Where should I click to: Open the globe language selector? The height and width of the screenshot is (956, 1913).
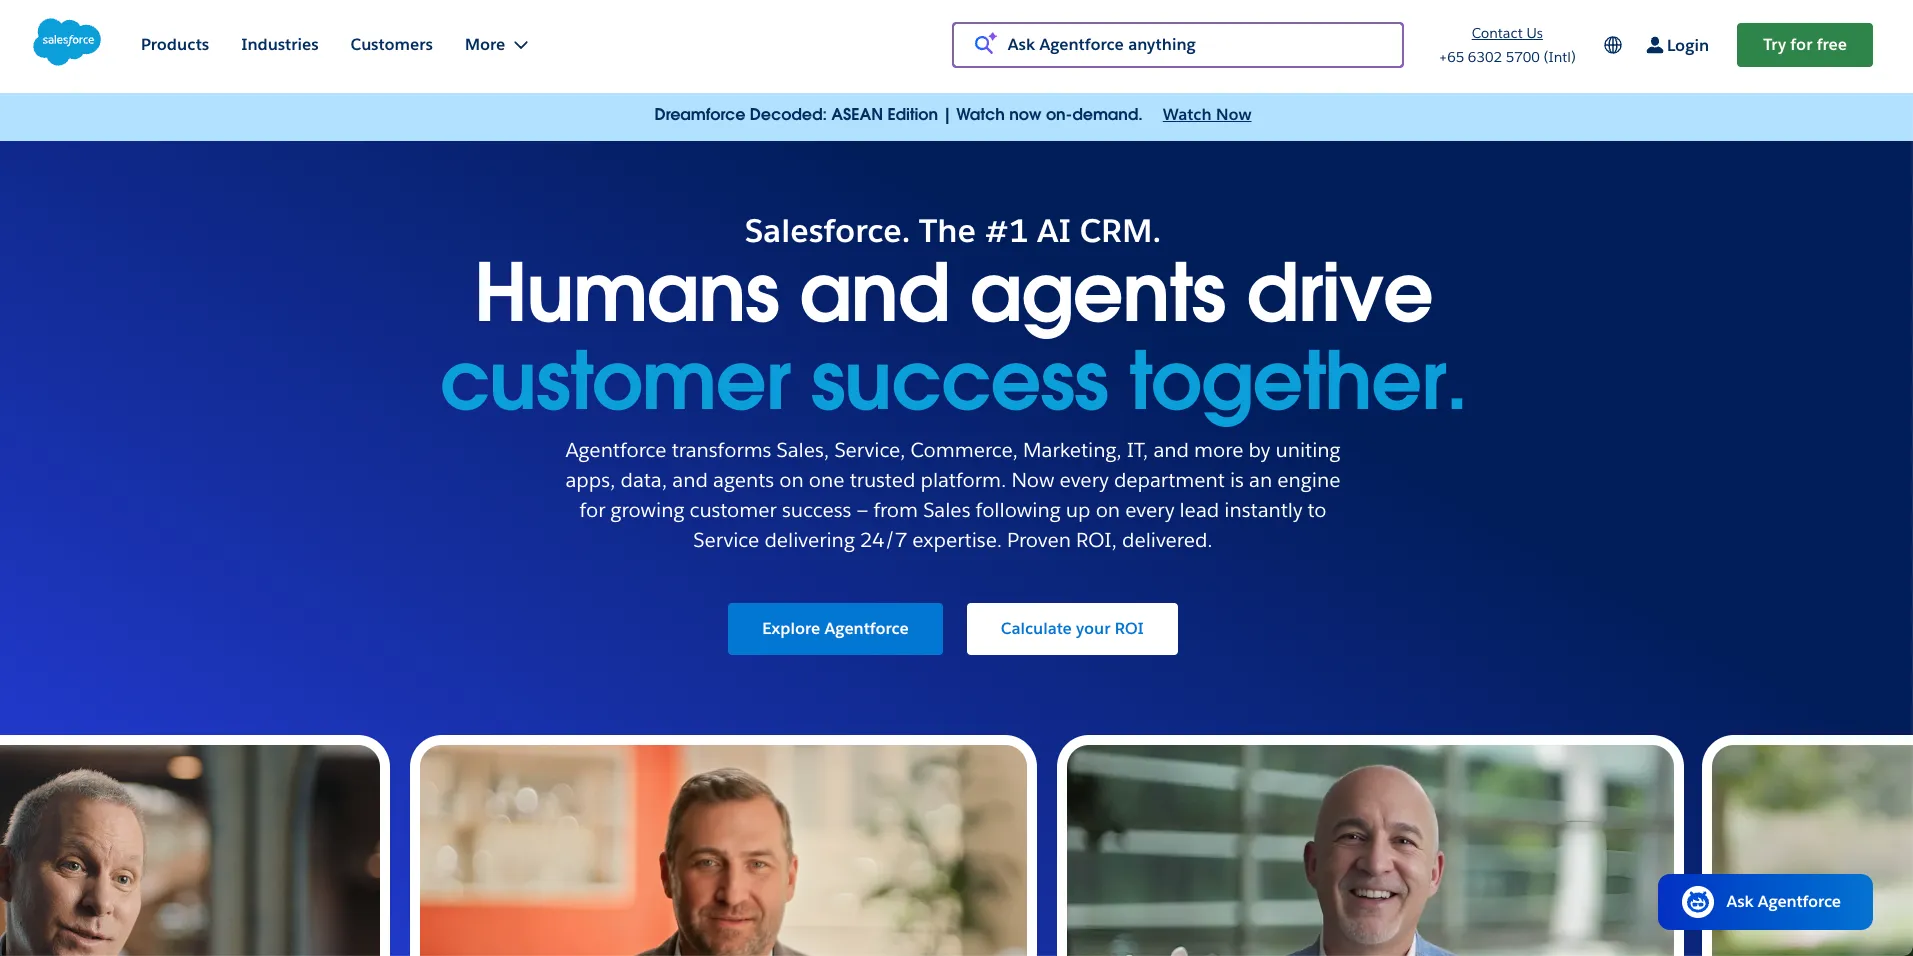click(1613, 45)
